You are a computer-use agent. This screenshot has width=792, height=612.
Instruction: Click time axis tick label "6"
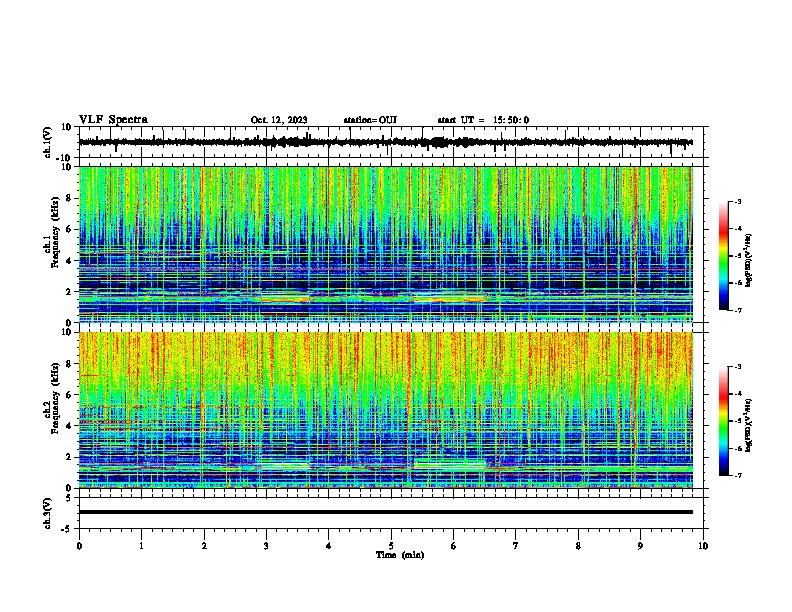click(454, 546)
